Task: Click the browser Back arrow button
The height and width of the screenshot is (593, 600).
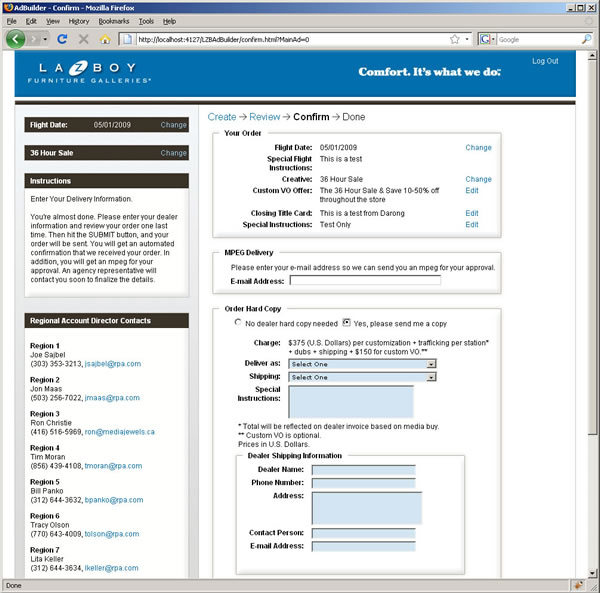Action: [16, 39]
